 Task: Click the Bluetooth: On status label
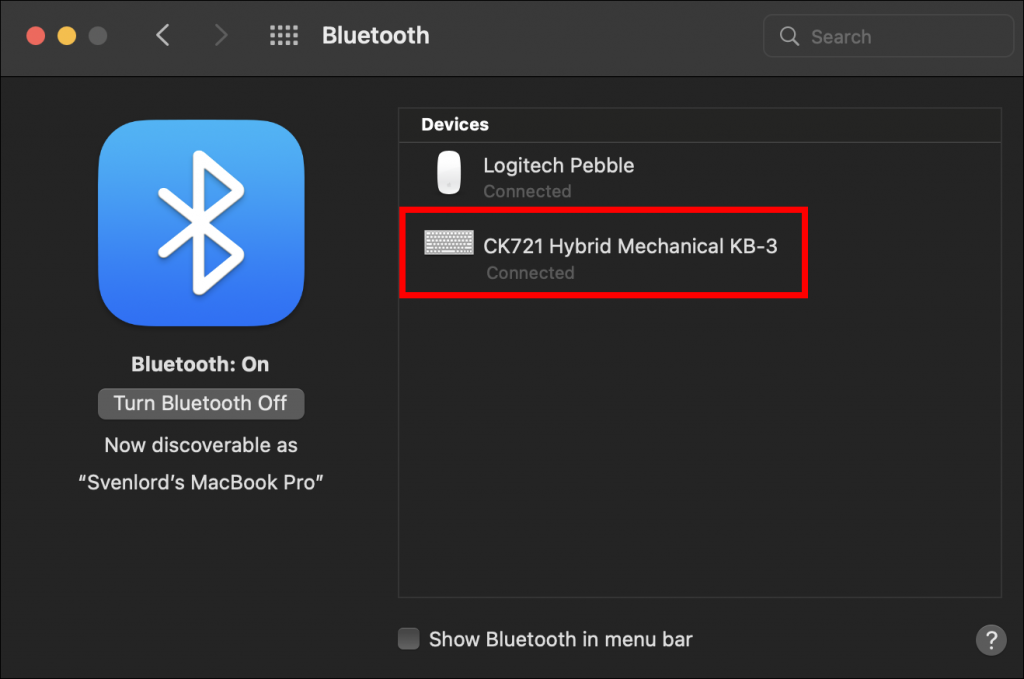click(200, 364)
